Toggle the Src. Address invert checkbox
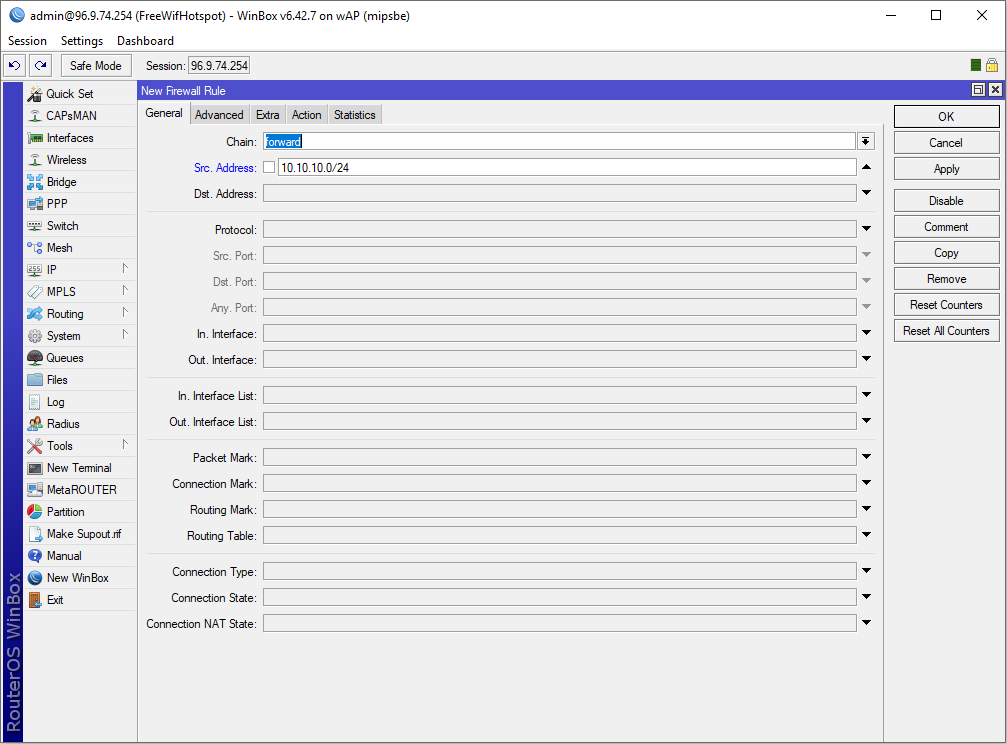Image resolution: width=1007 pixels, height=744 pixels. [x=269, y=167]
